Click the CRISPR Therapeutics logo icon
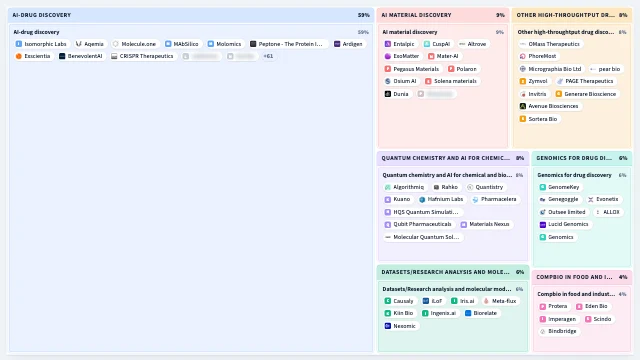The image size is (640, 360). coord(114,56)
